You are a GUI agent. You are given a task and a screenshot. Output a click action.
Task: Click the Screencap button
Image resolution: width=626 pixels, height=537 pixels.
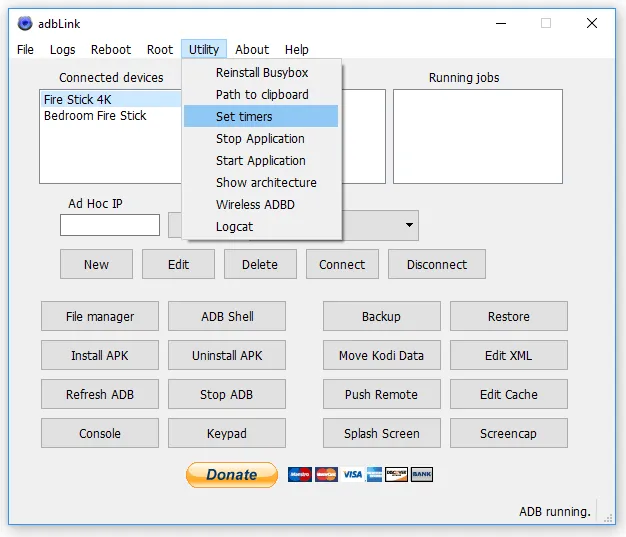coord(508,433)
